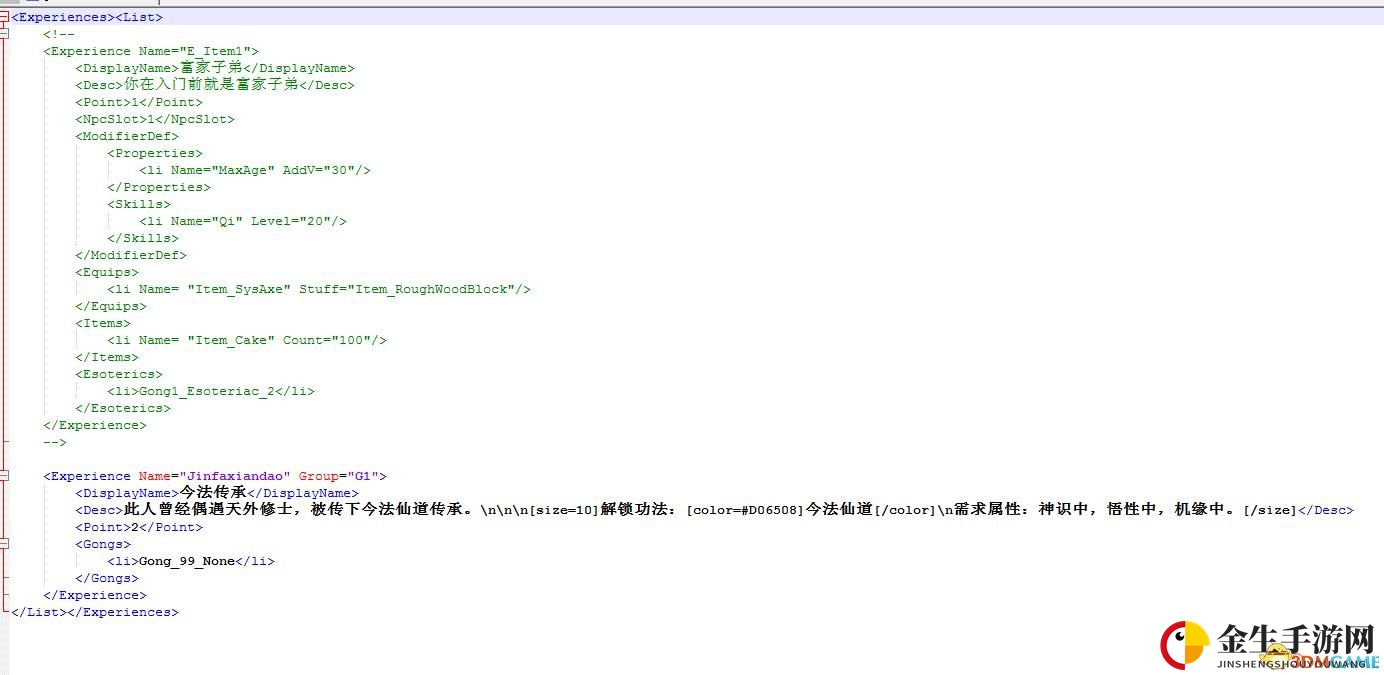Click the [color=#D06508] code in Desc

pos(746,510)
